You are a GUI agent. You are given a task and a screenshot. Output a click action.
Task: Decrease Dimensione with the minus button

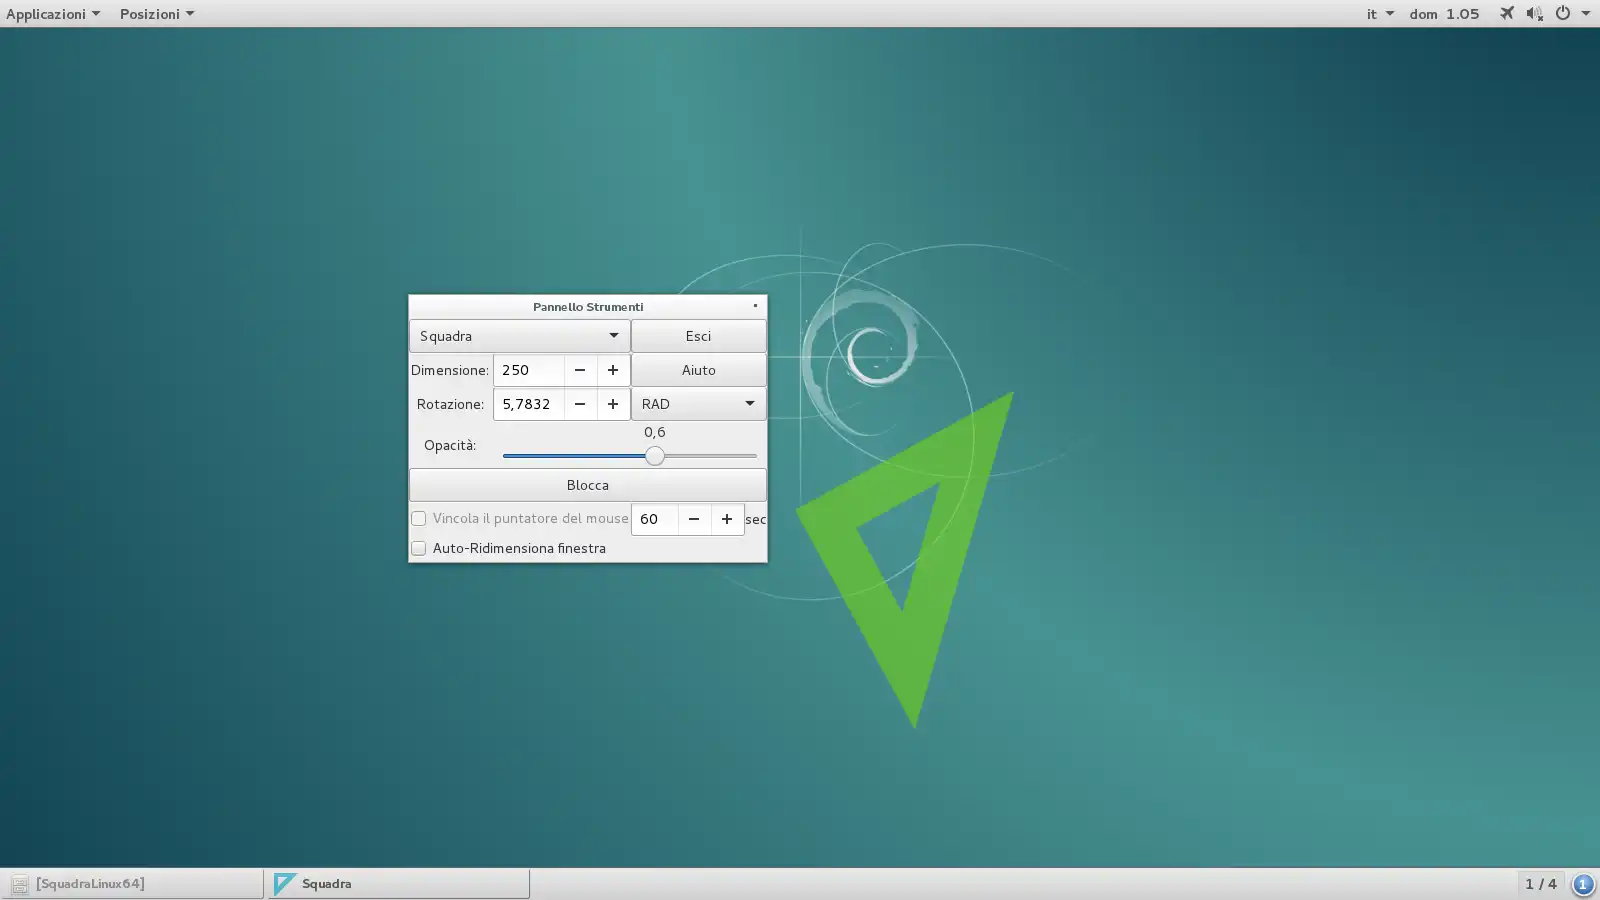click(x=580, y=370)
